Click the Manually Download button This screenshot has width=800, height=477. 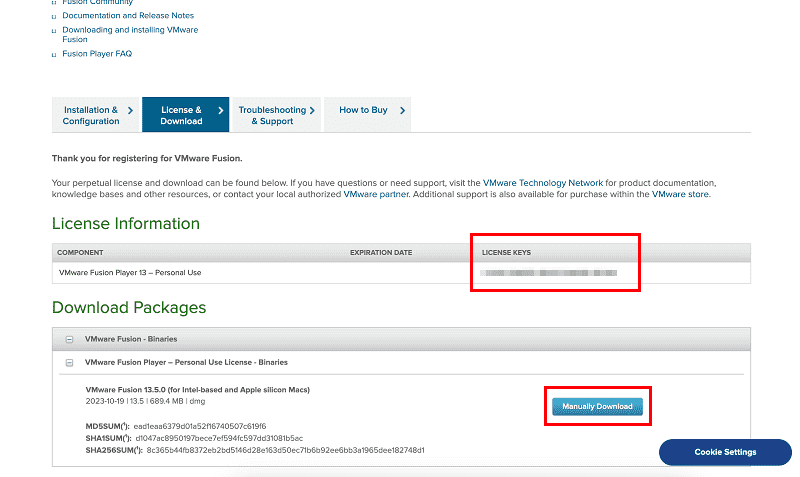tap(597, 407)
